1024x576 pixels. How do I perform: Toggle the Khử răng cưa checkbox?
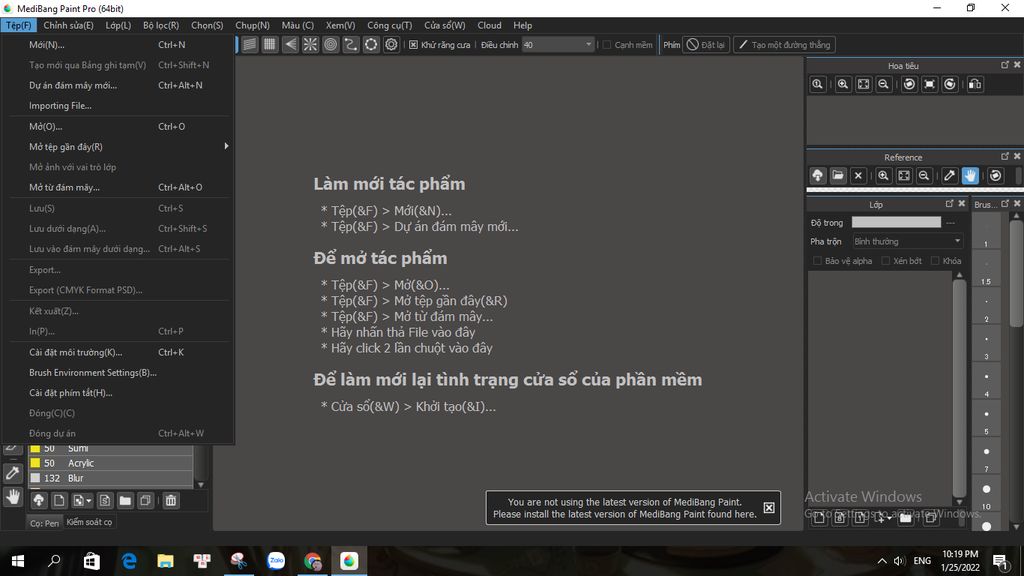(x=413, y=45)
